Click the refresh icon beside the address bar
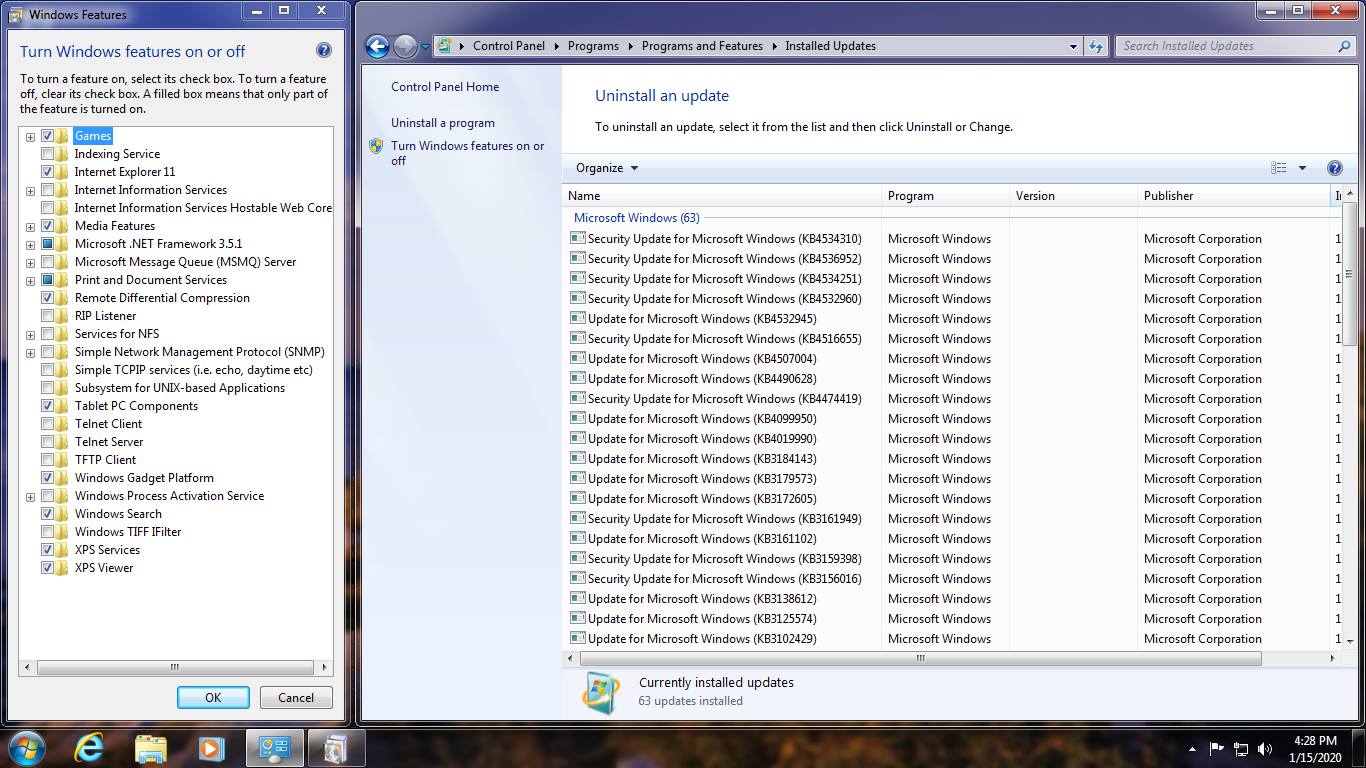Image resolution: width=1366 pixels, height=768 pixels. click(x=1097, y=46)
